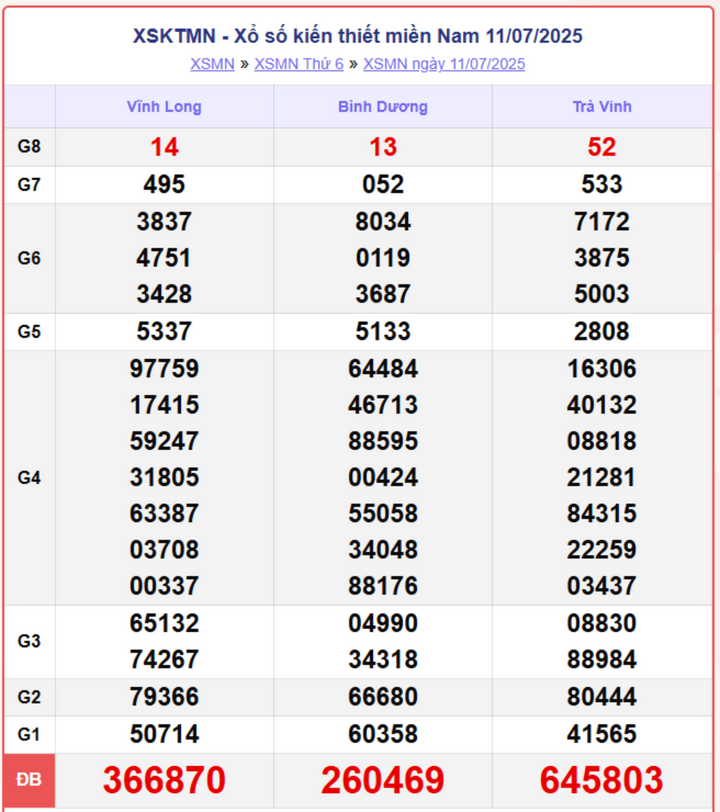Click G6 number 0119
This screenshot has width=720, height=812.
point(383,258)
